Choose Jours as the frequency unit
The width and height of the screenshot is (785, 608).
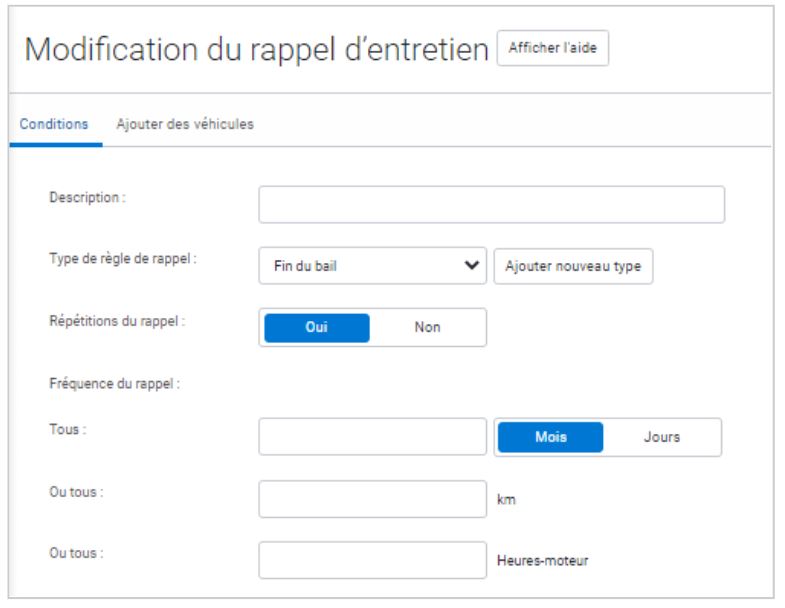(x=662, y=437)
